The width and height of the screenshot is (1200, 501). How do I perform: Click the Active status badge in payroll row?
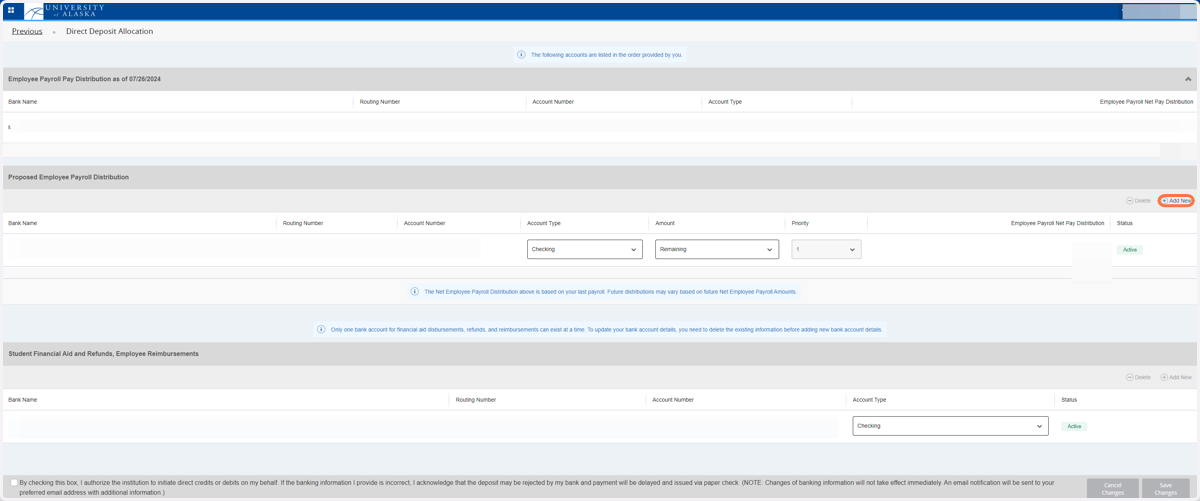pos(1130,250)
